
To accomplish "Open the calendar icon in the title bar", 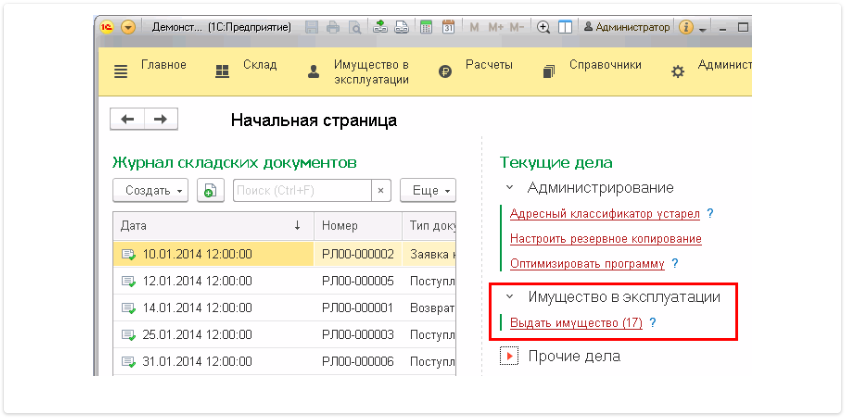I will [x=449, y=28].
